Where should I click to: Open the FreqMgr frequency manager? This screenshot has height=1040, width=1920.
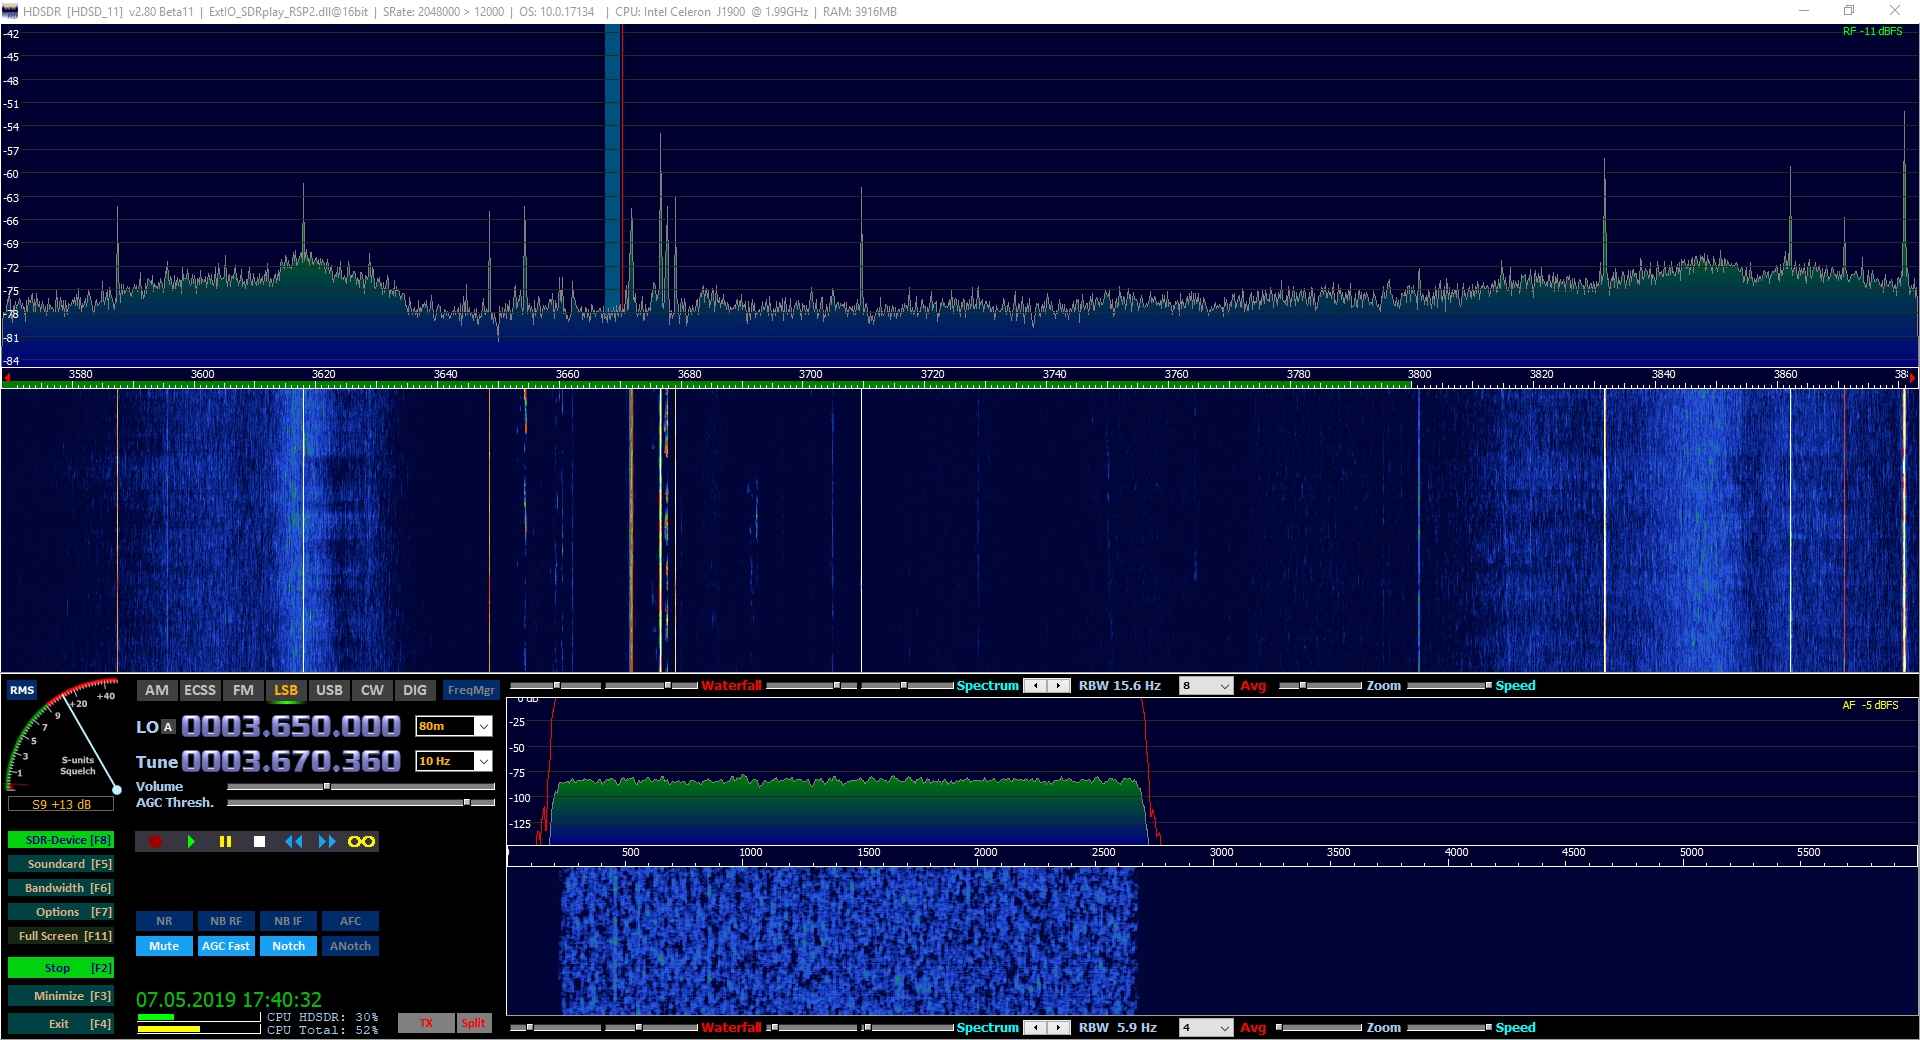(471, 690)
